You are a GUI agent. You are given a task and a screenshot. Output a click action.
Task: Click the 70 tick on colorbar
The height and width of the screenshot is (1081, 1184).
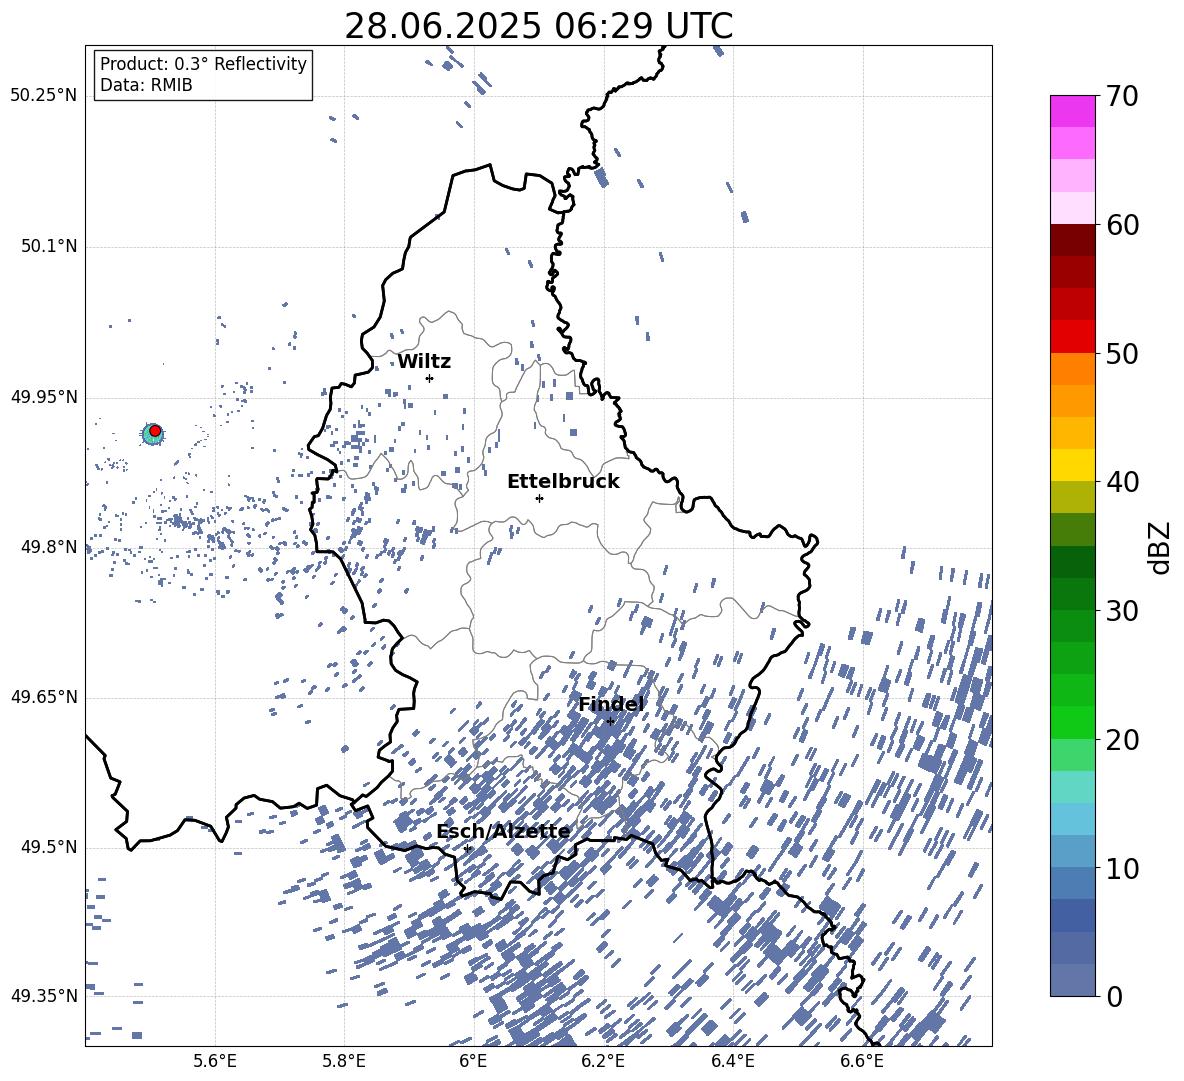(x=1122, y=96)
